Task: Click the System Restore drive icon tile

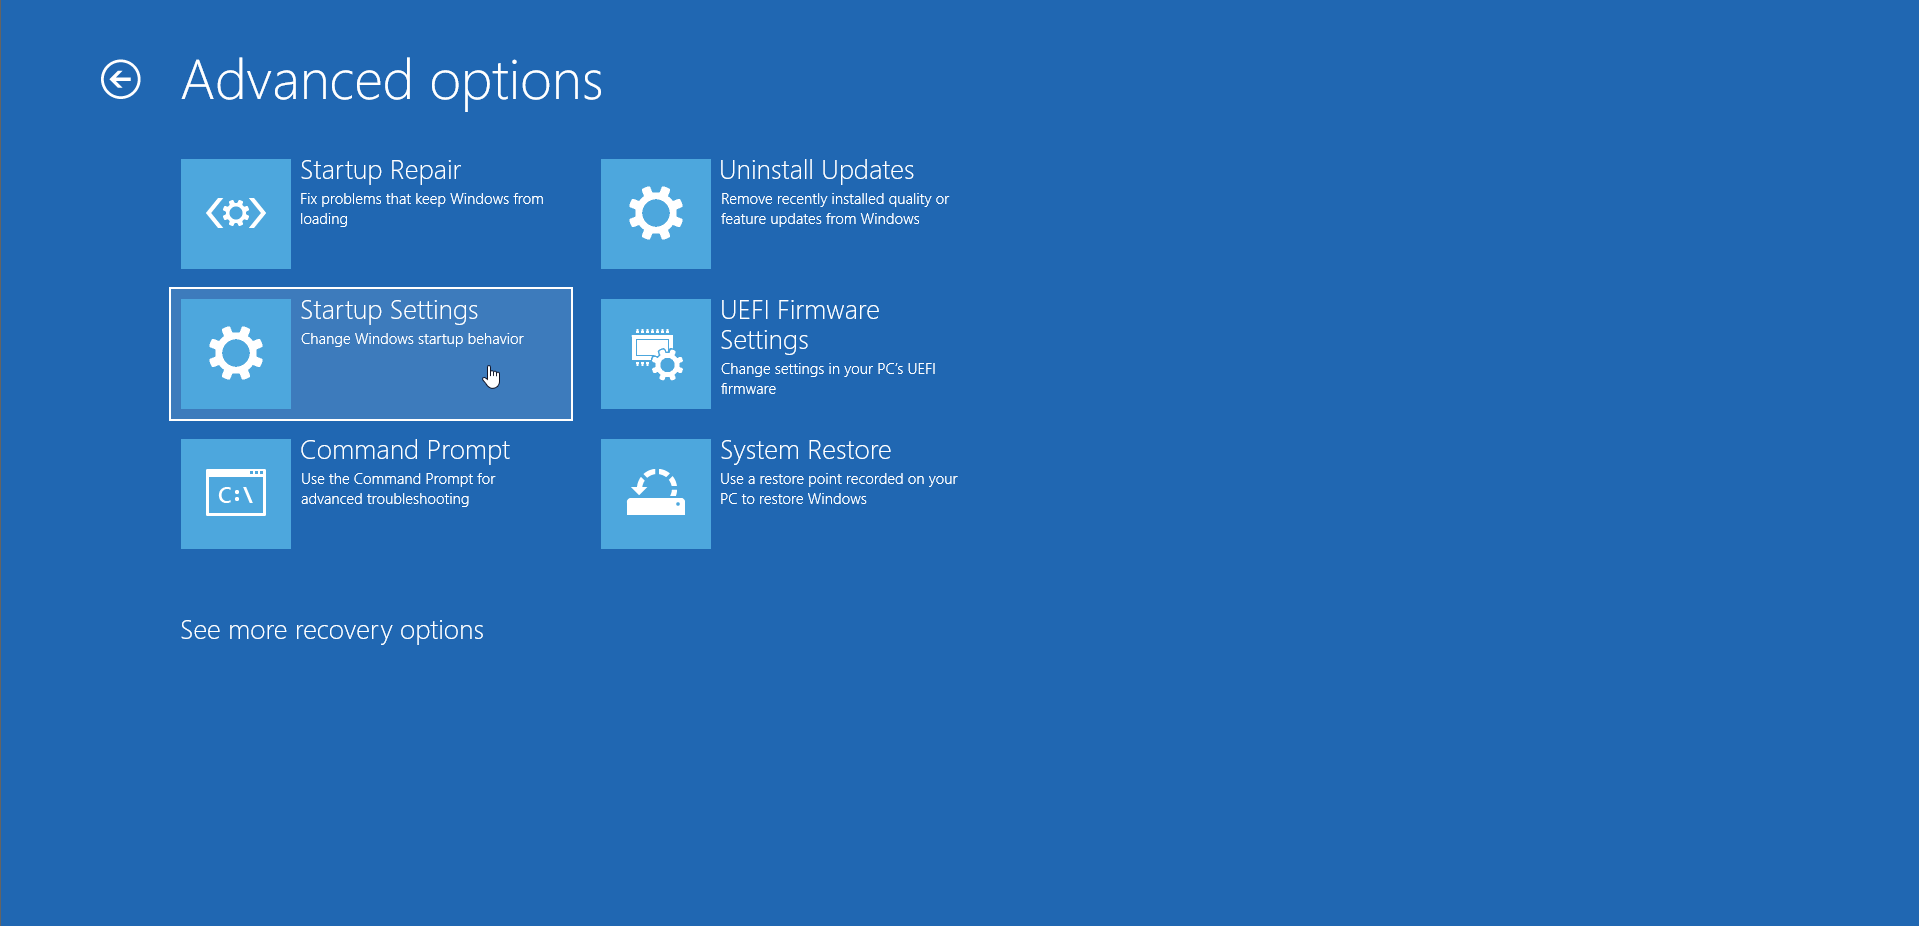Action: coord(656,494)
